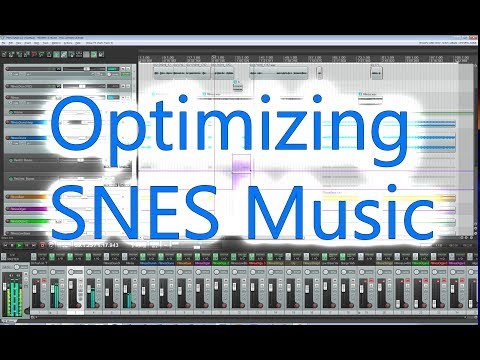The height and width of the screenshot is (360, 480).
Task: Toggle locking toolbar padlock icon
Action: coord(101,54)
